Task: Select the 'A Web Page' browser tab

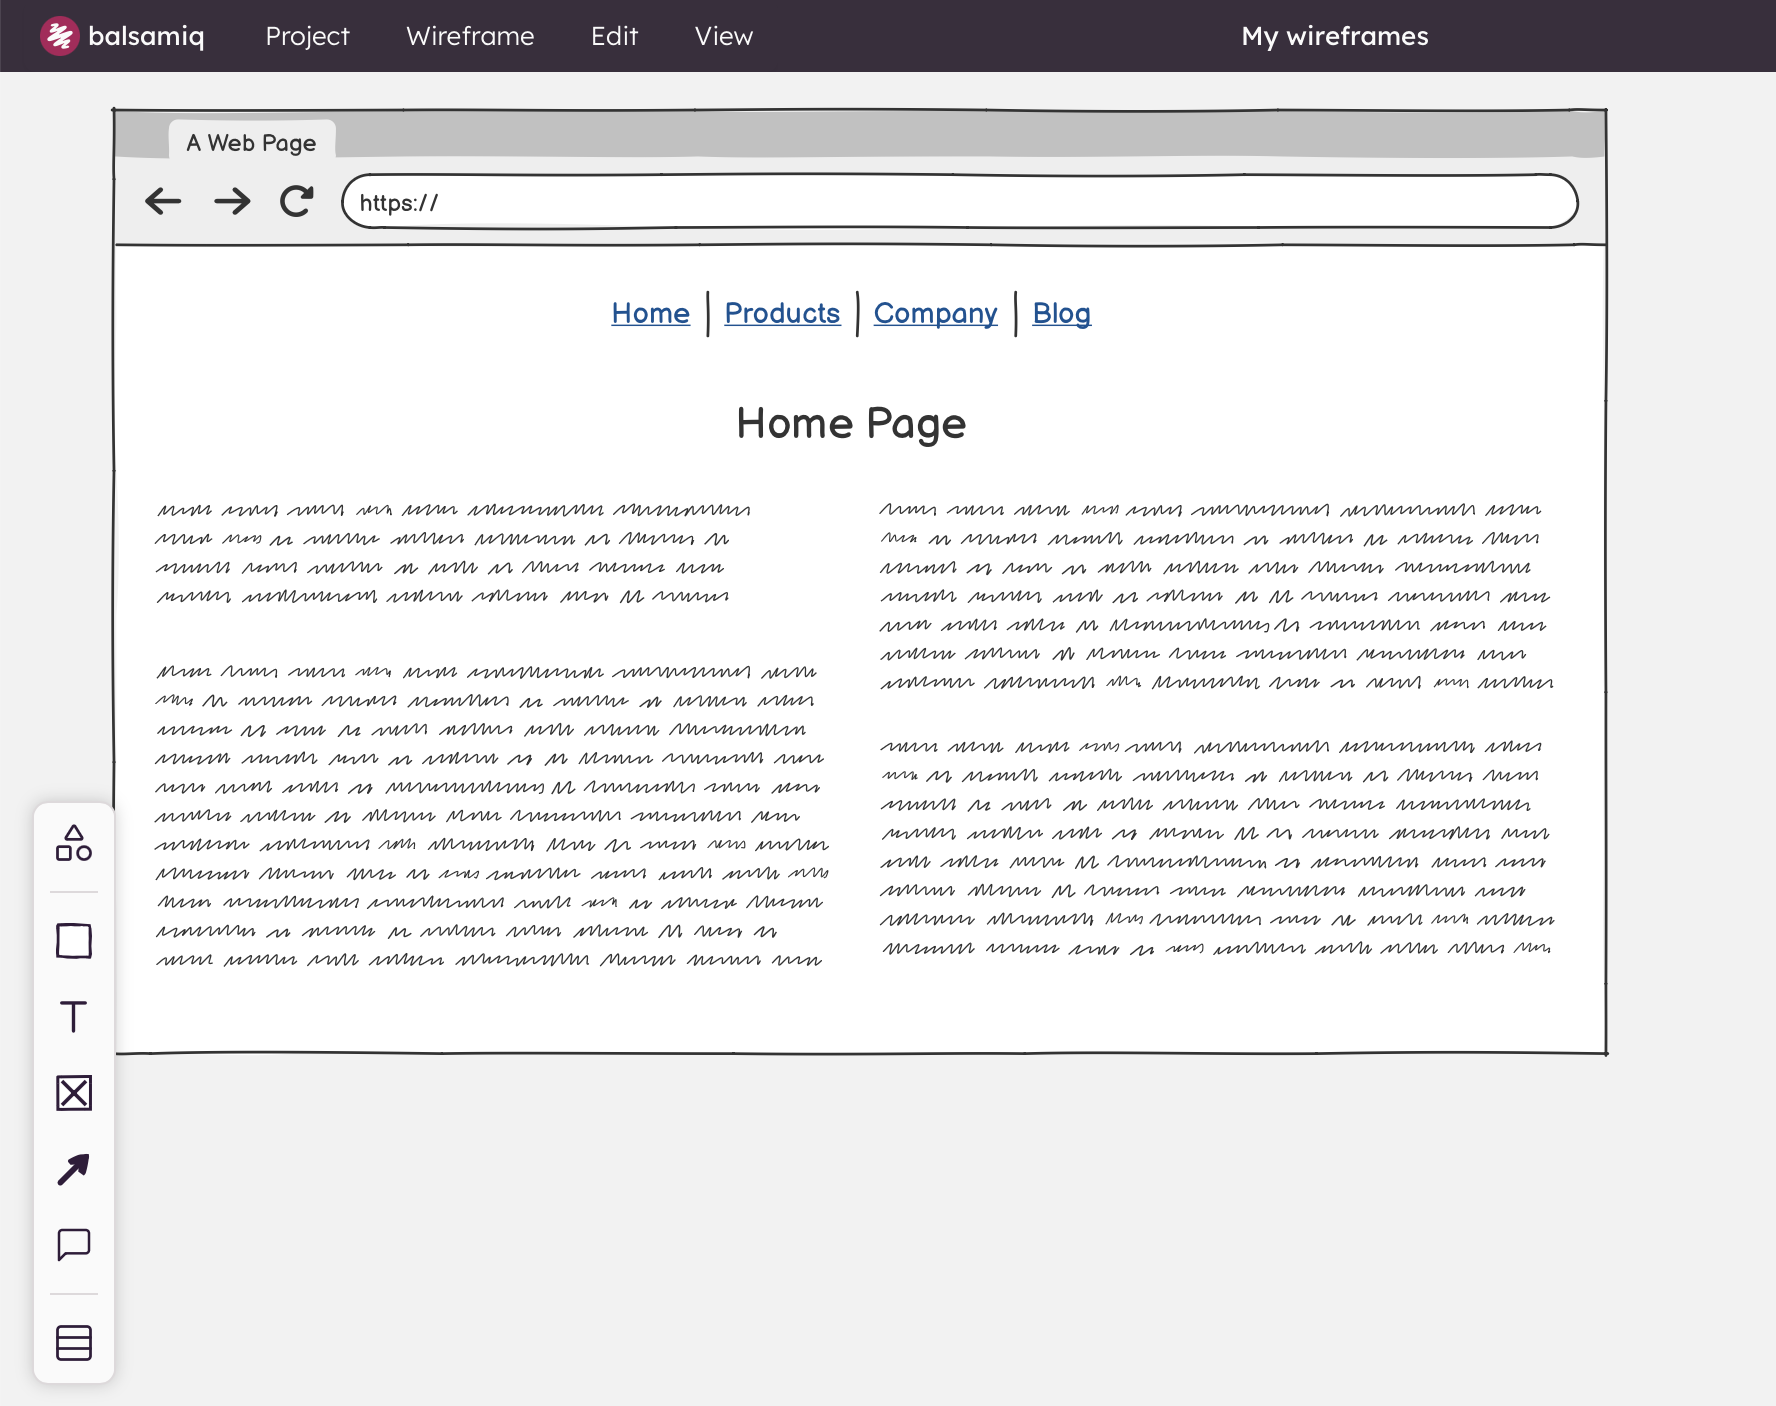Action: pyautogui.click(x=251, y=143)
